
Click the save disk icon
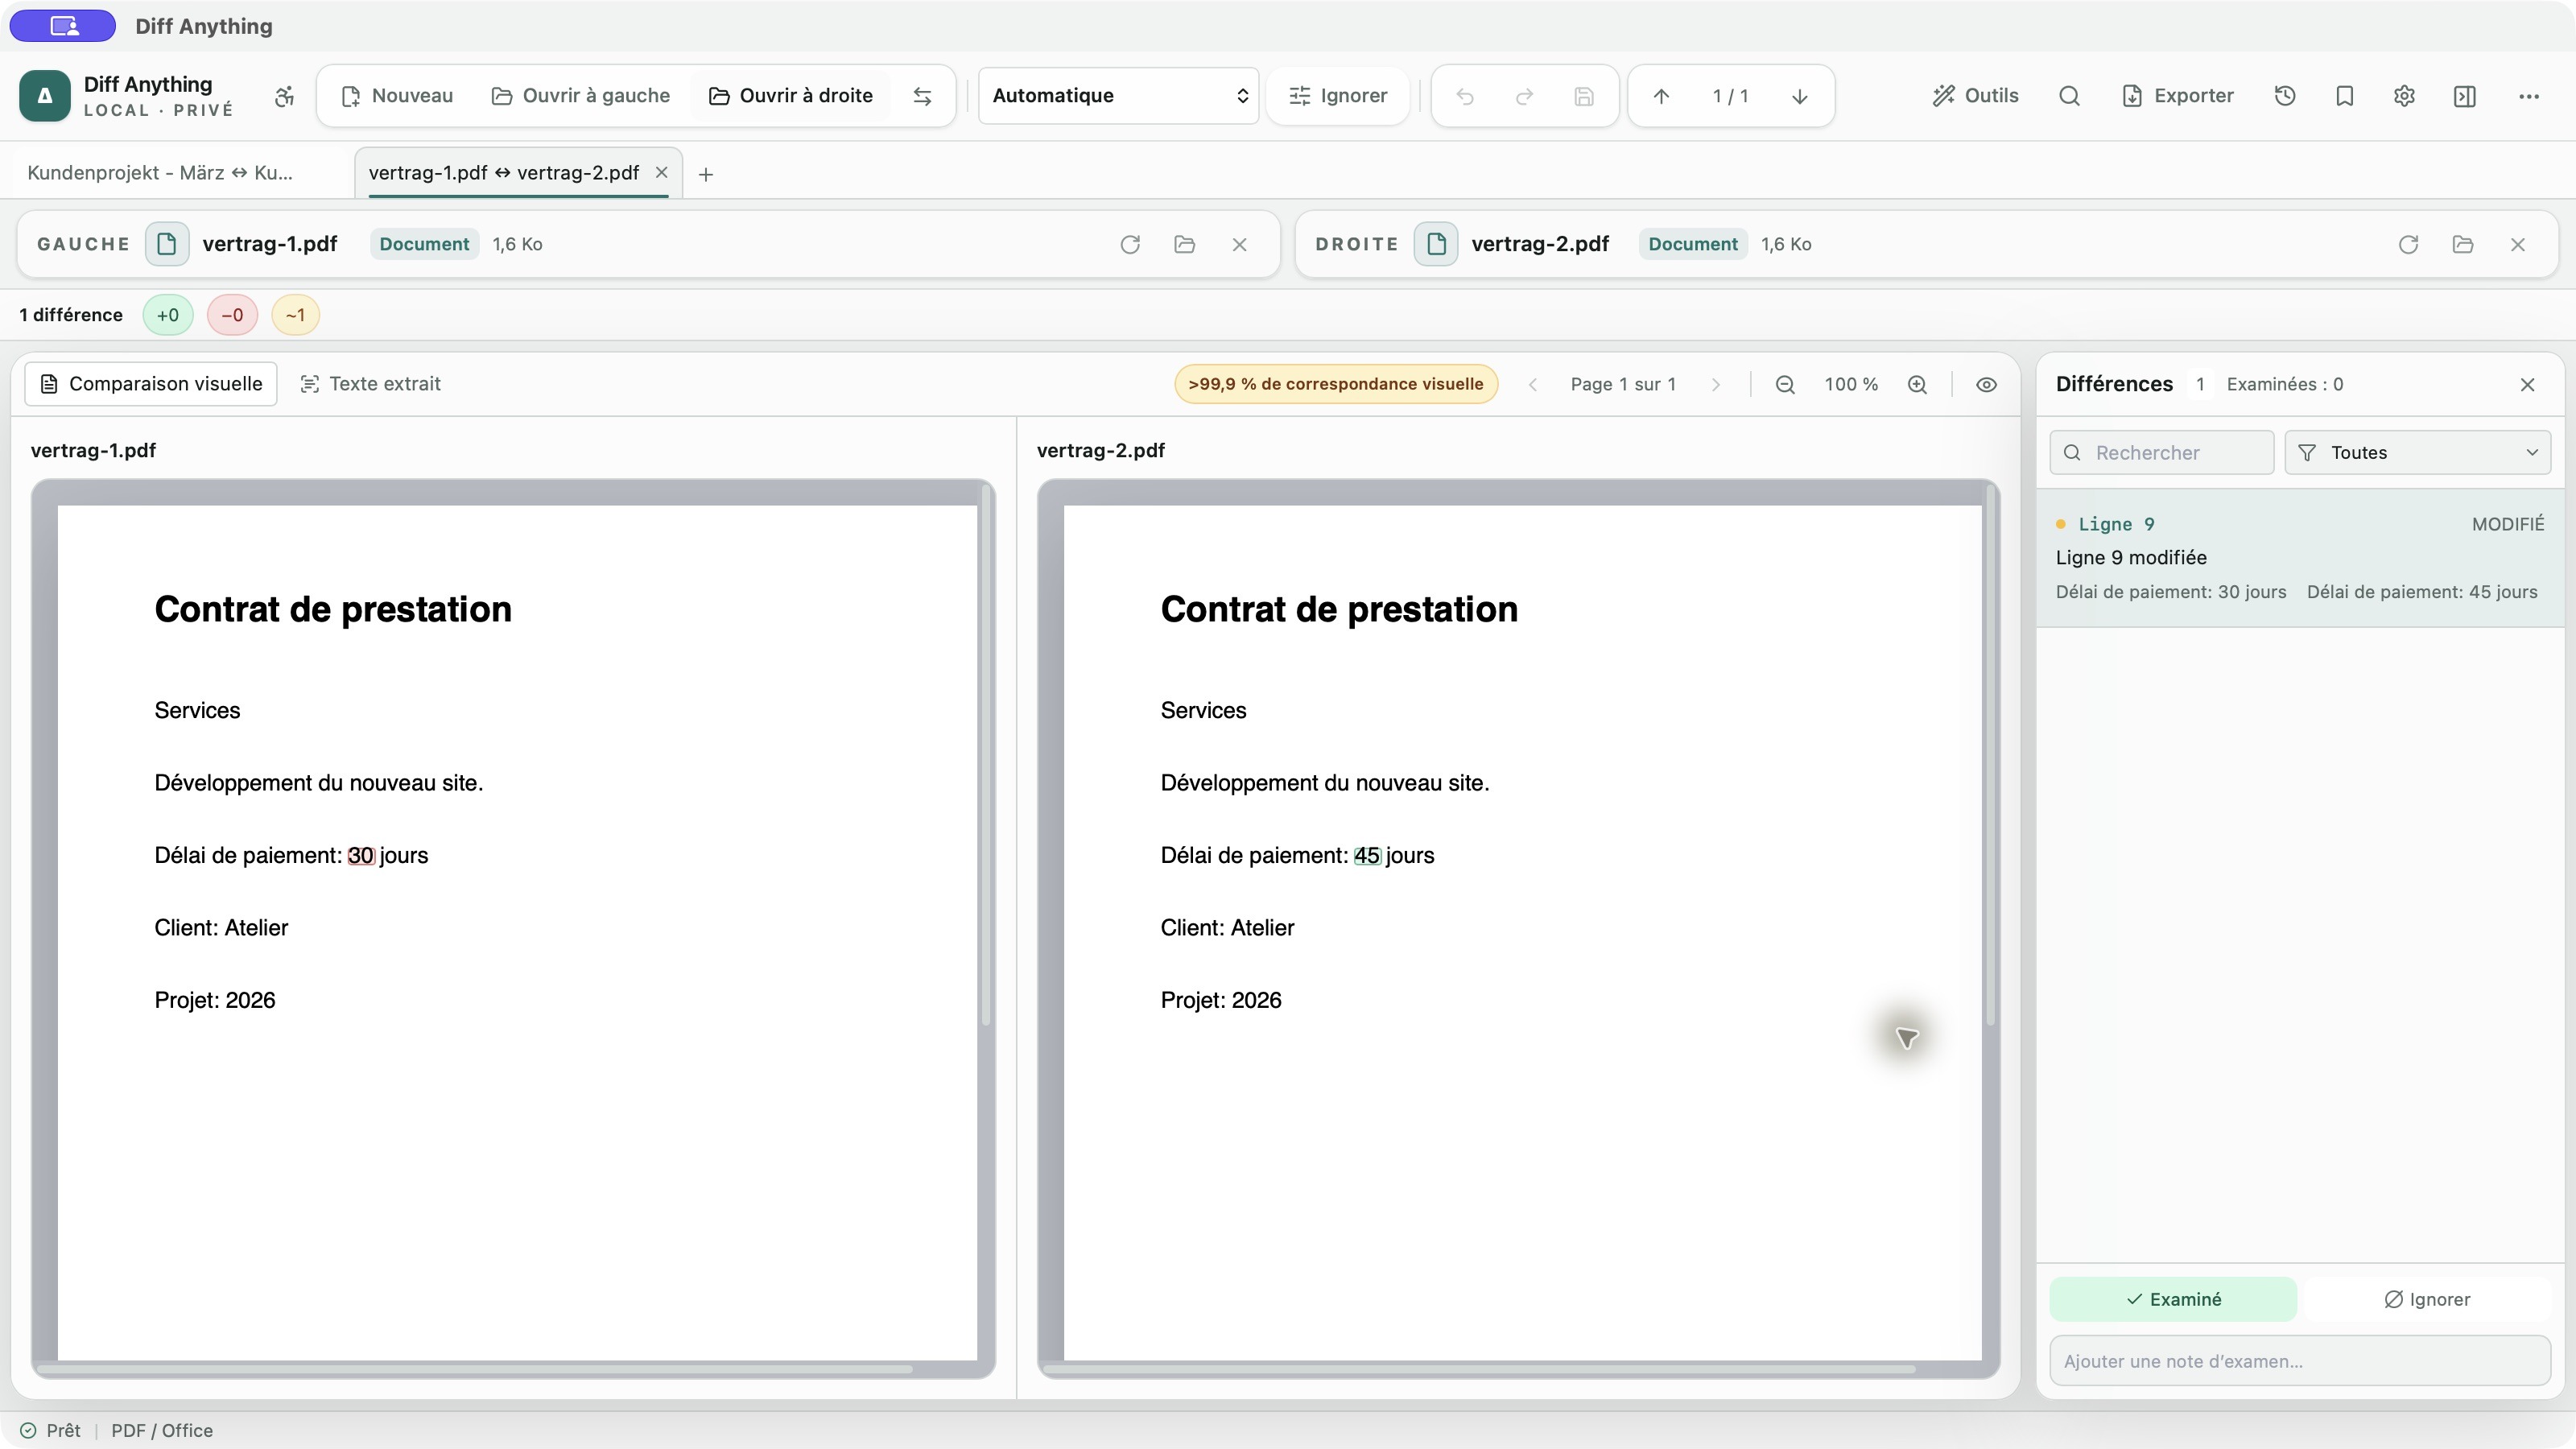pos(1584,96)
